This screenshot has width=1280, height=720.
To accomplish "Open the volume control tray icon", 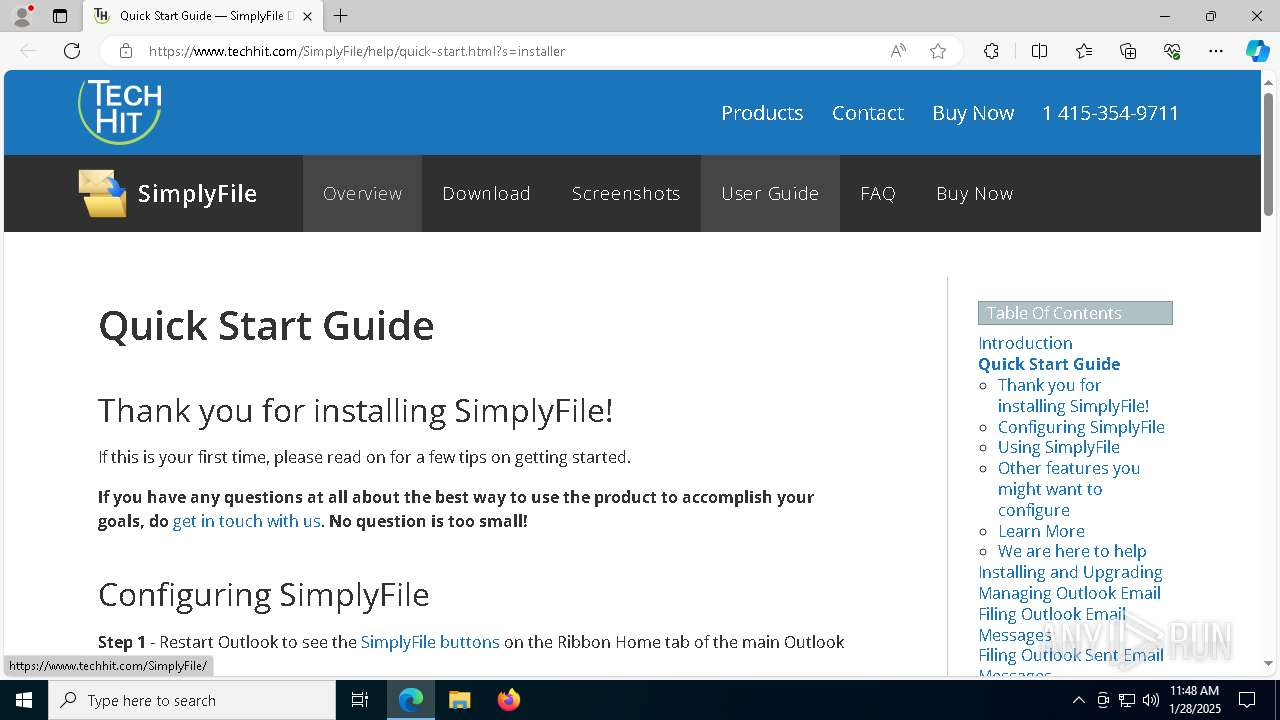I will (x=1151, y=700).
